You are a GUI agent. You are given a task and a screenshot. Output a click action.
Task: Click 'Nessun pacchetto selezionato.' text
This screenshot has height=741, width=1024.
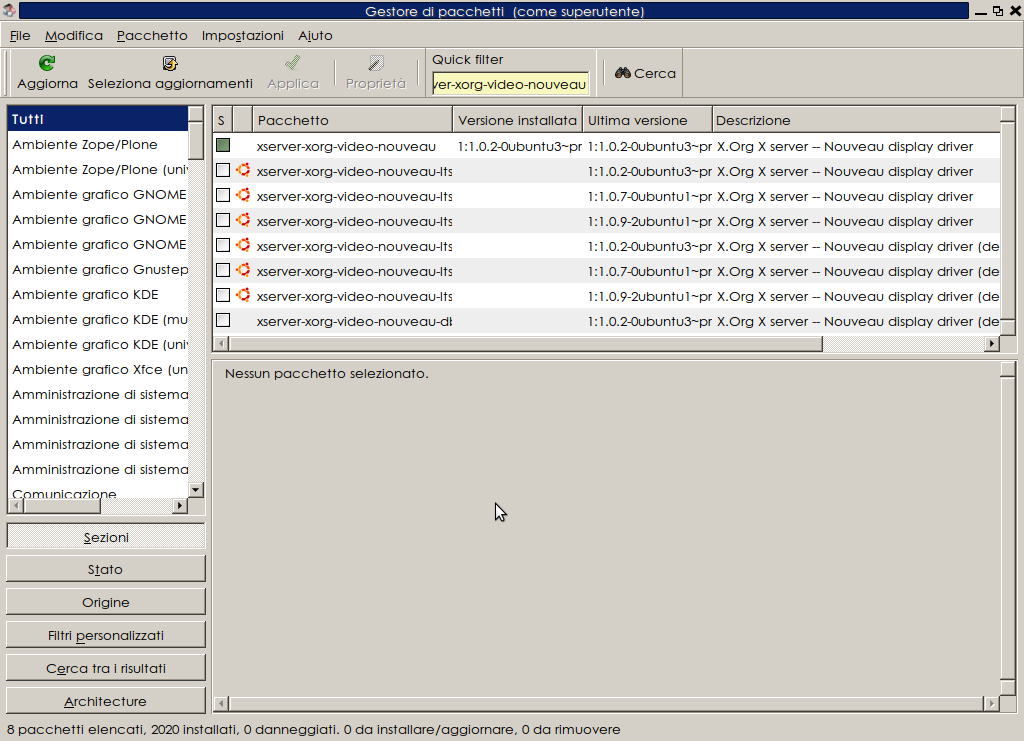(x=327, y=373)
